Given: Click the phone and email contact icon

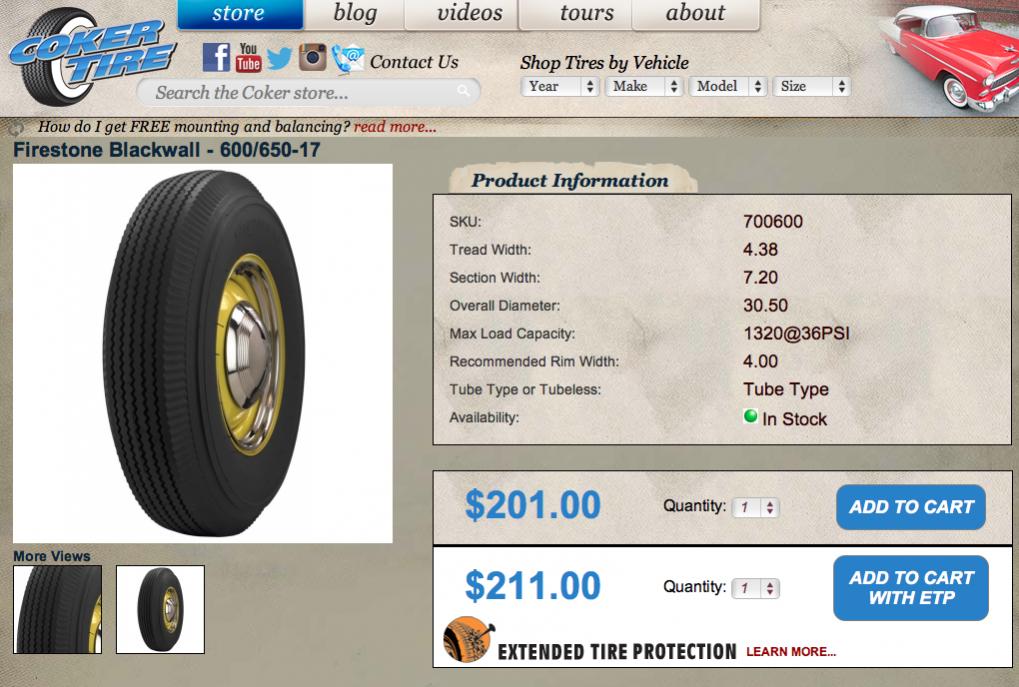Looking at the screenshot, I should click(348, 59).
